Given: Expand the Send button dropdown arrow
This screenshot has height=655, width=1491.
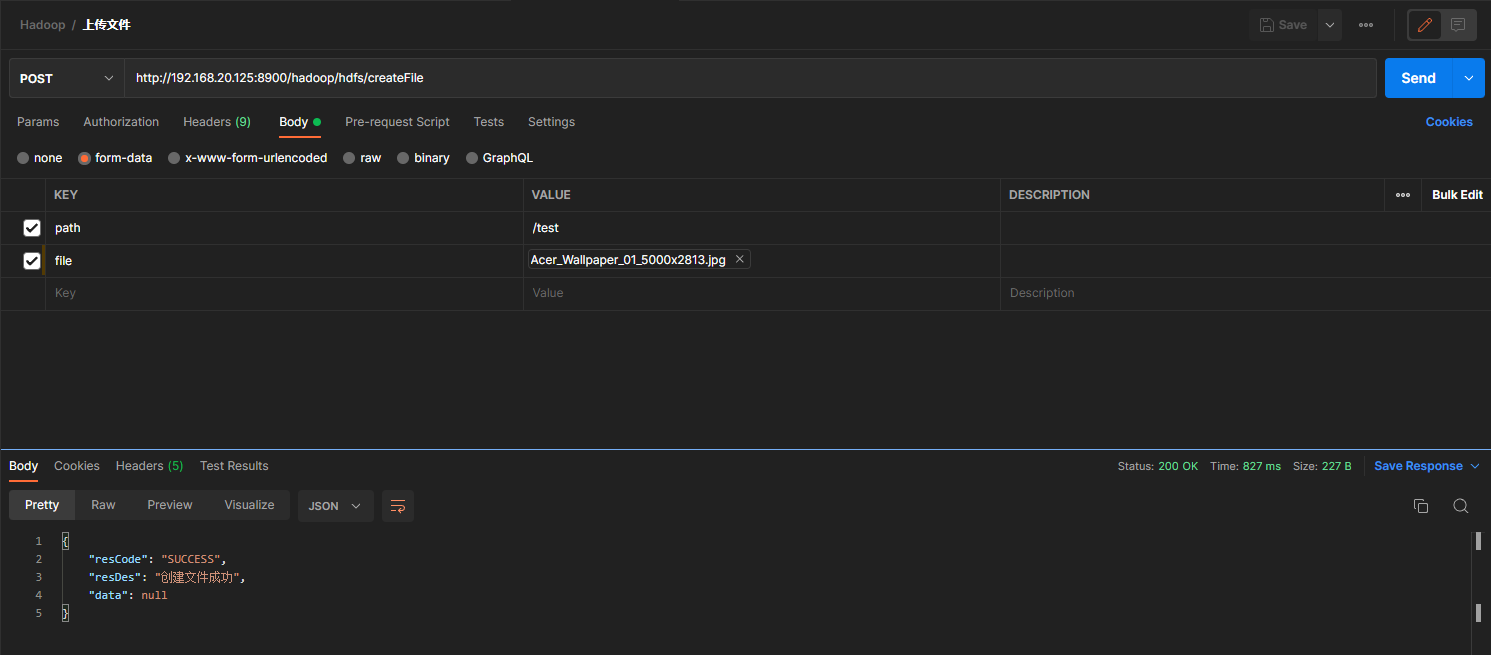Looking at the screenshot, I should tap(1469, 78).
